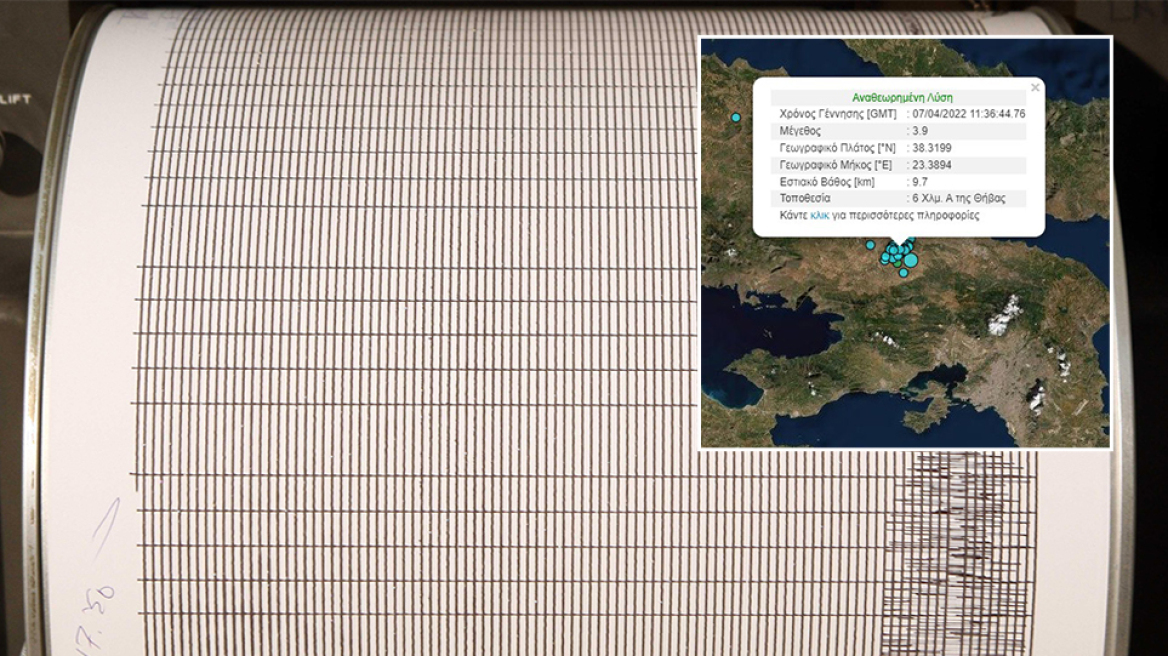Viewport: 1168px width, 656px height.
Task: Click the small leftmost dot of the earthquake cluster
Action: coord(884,259)
